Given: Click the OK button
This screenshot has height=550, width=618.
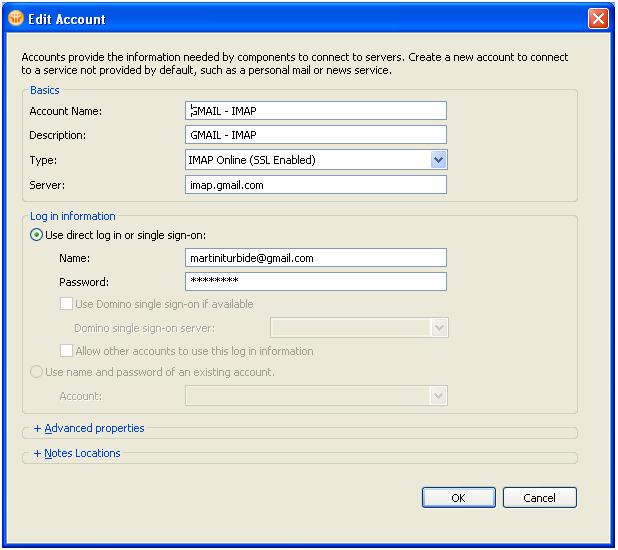Looking at the screenshot, I should tap(459, 498).
